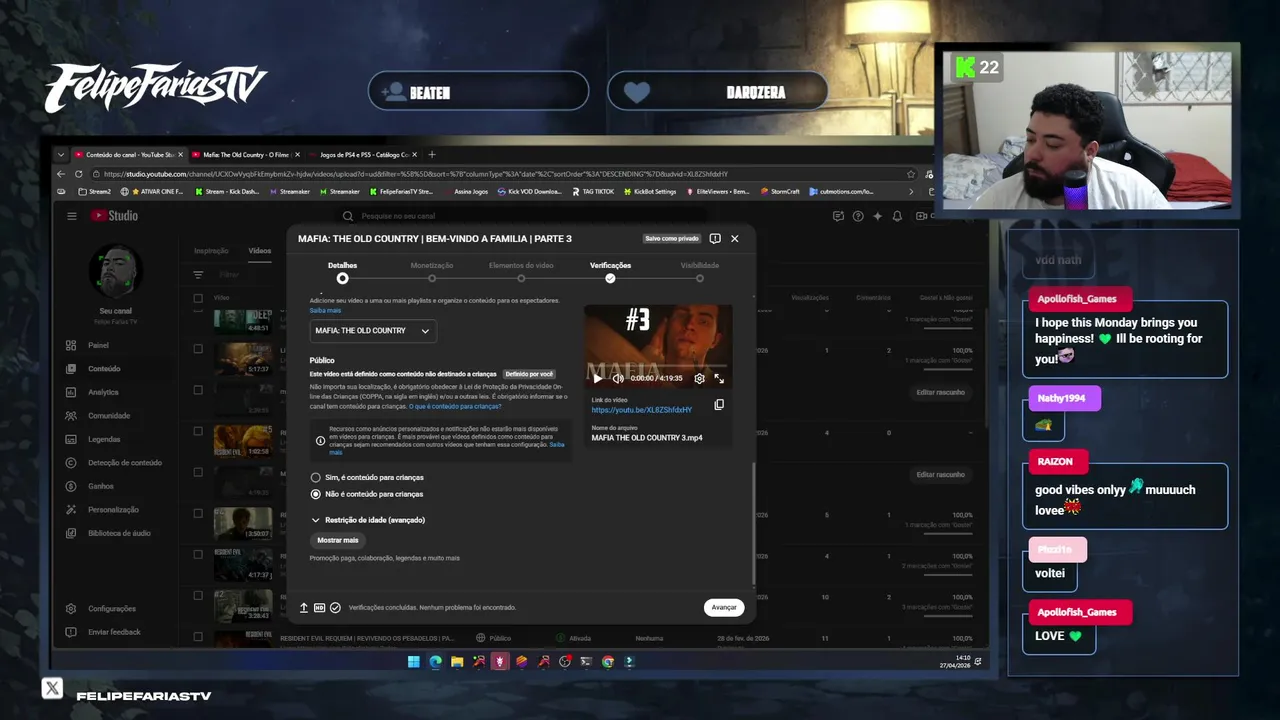
Task: Open the Studio notifications bell icon
Action: 897,216
